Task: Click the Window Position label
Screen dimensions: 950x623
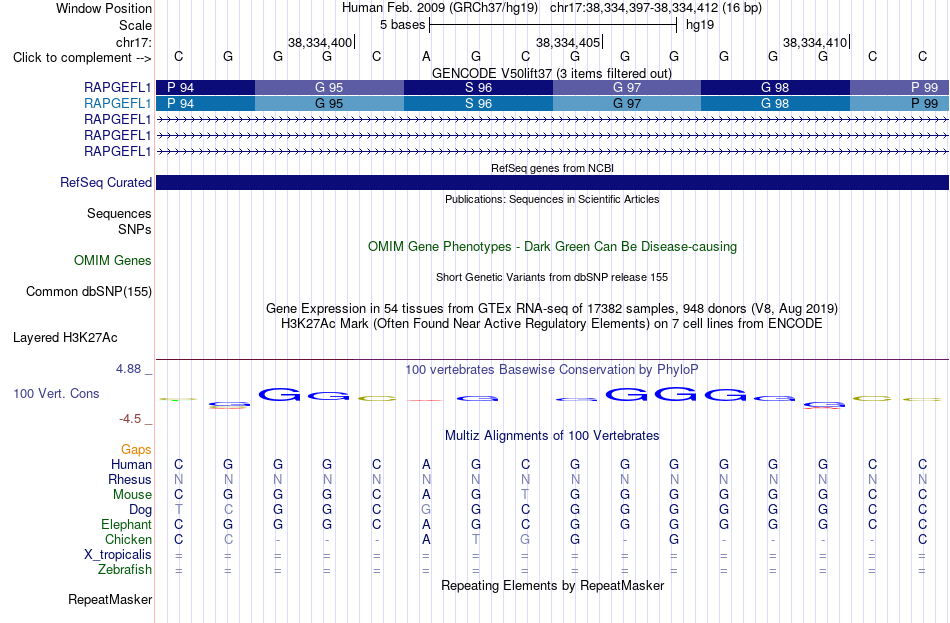Action: pos(104,8)
